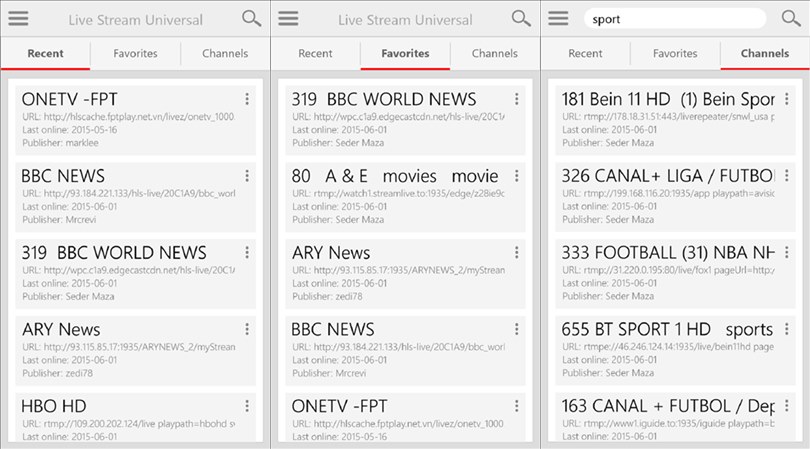
Task: Open more options for 319 BBC WORLD NEWS in Recent
Action: (x=247, y=252)
